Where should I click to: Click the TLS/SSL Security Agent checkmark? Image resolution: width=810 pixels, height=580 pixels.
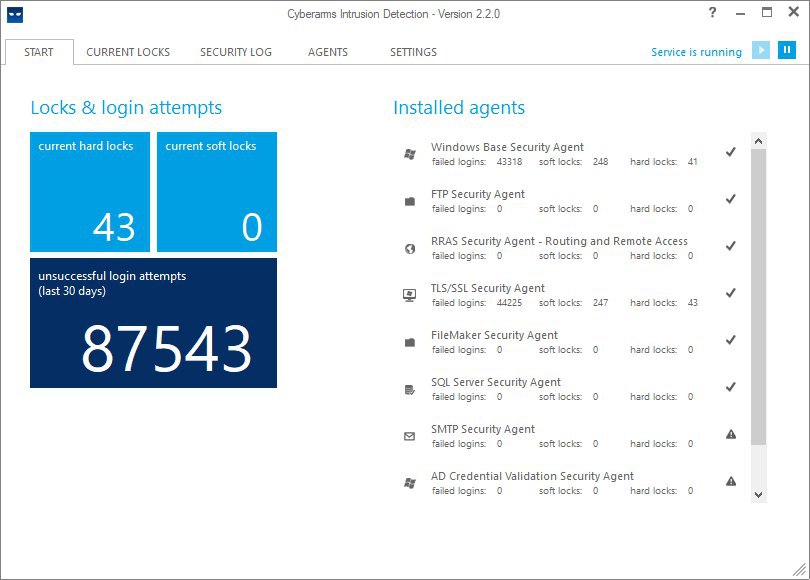pyautogui.click(x=730, y=293)
